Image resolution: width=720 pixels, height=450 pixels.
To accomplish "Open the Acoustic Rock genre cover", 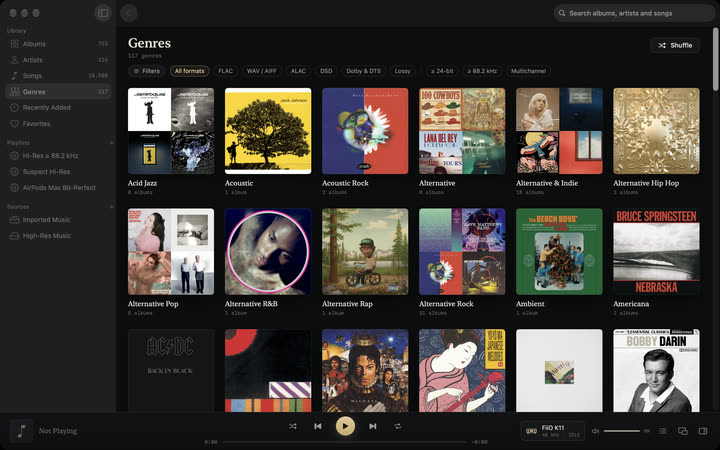I will pos(365,131).
